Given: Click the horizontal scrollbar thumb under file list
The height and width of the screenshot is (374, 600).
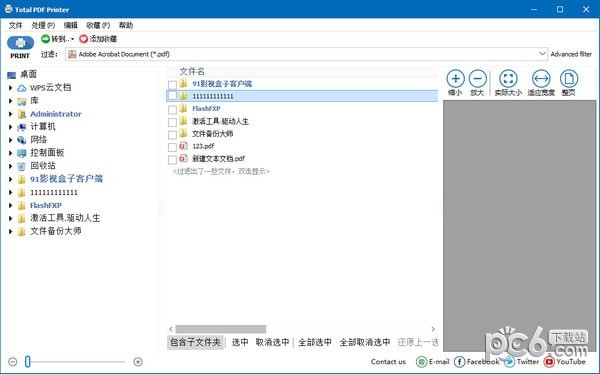Looking at the screenshot, I should (x=221, y=329).
